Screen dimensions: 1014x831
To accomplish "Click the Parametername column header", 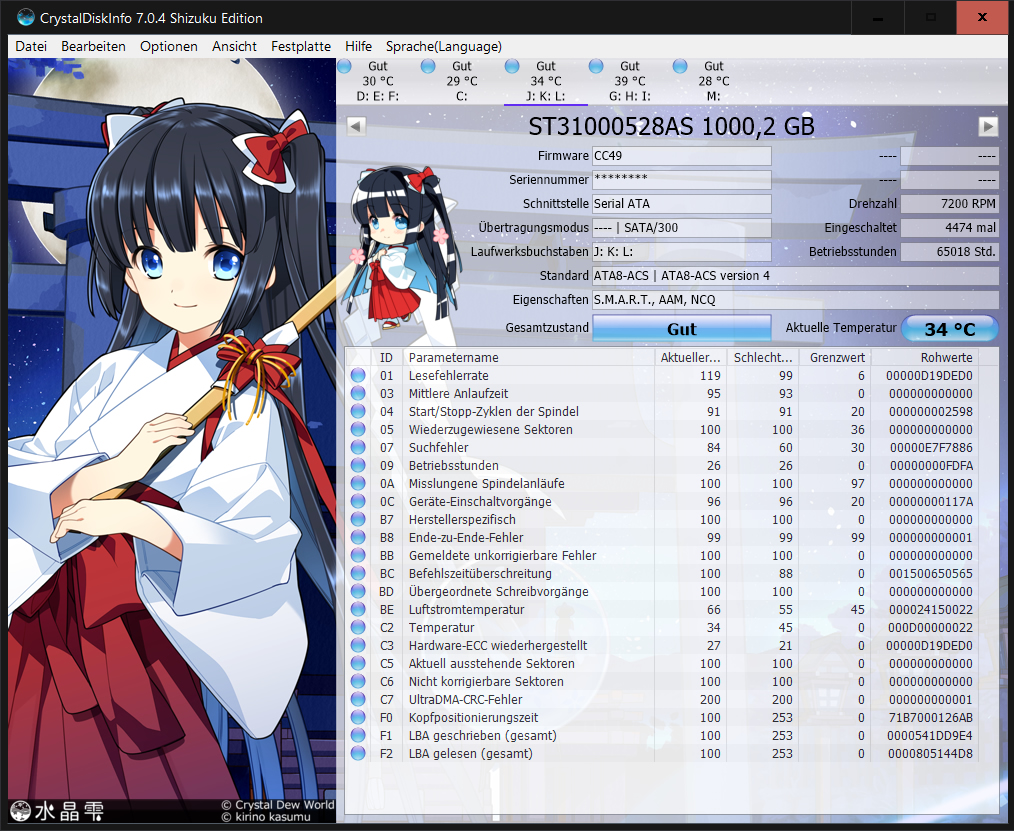I will pos(529,358).
